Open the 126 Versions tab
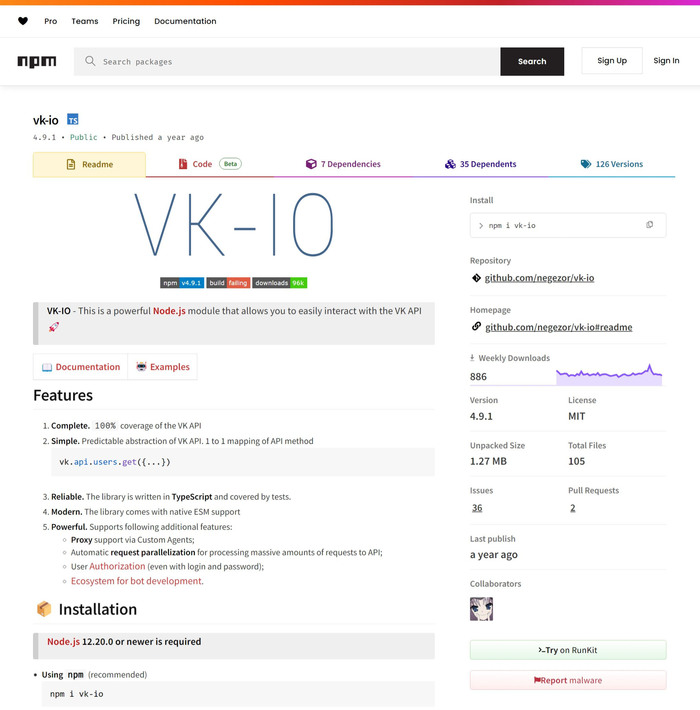The image size is (700, 710). pyautogui.click(x=611, y=164)
